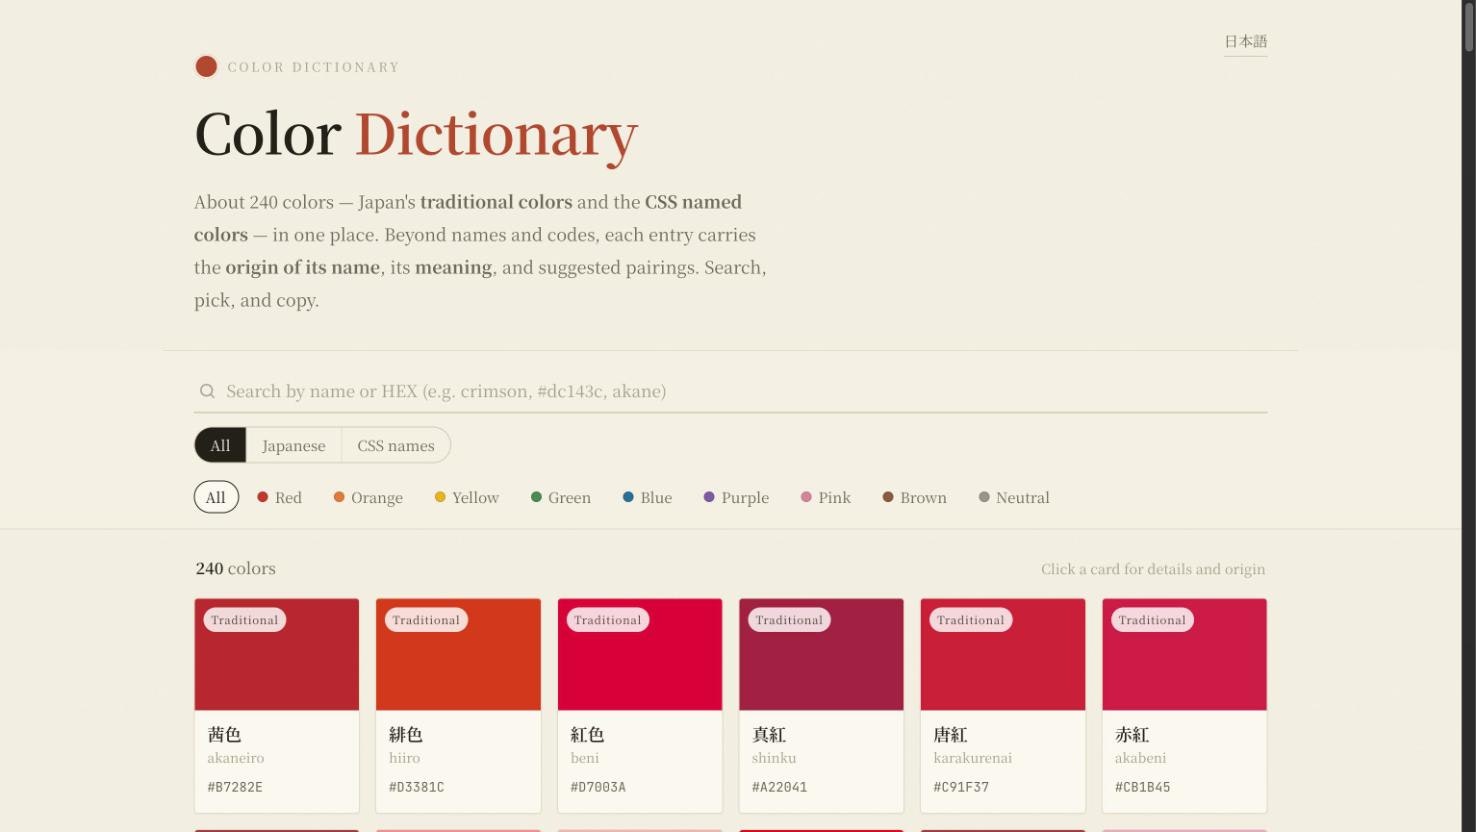Image resolution: width=1476 pixels, height=832 pixels.
Task: Open the karakurenai color swatch
Action: click(1003, 655)
